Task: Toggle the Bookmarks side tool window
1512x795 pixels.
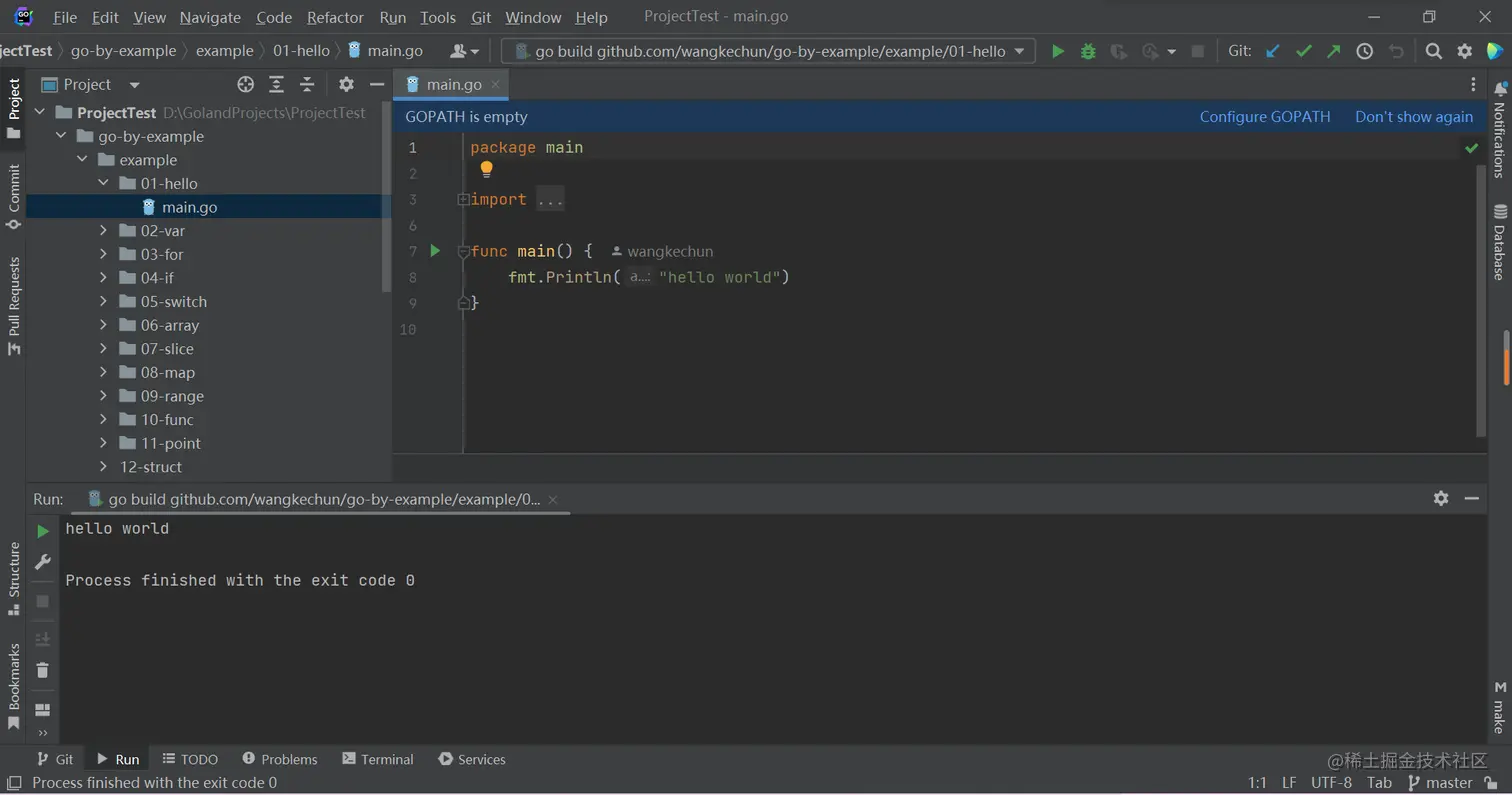Action: [x=14, y=687]
